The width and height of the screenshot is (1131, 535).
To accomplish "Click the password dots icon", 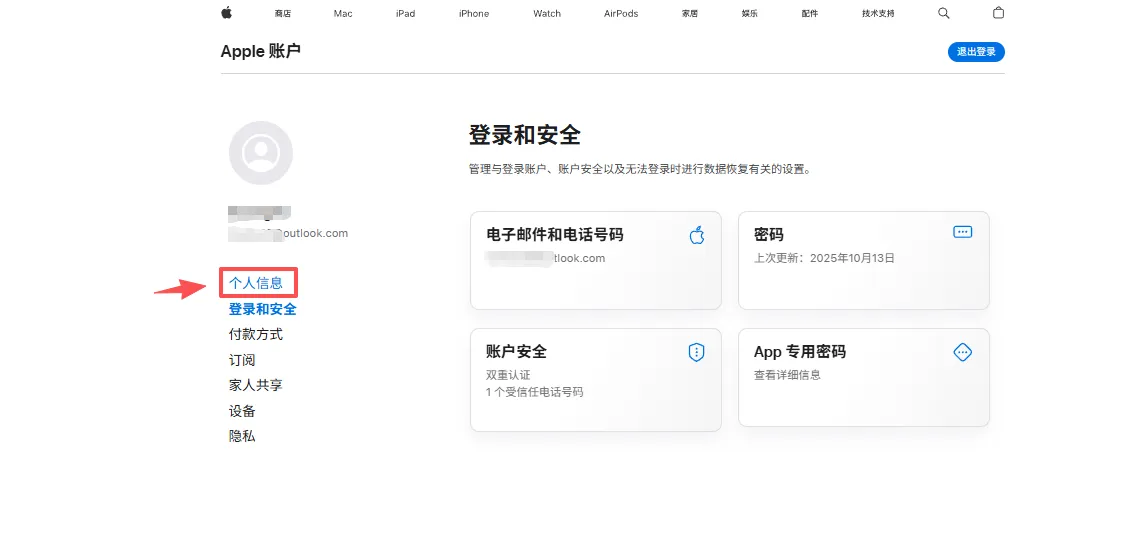I will pos(963,232).
